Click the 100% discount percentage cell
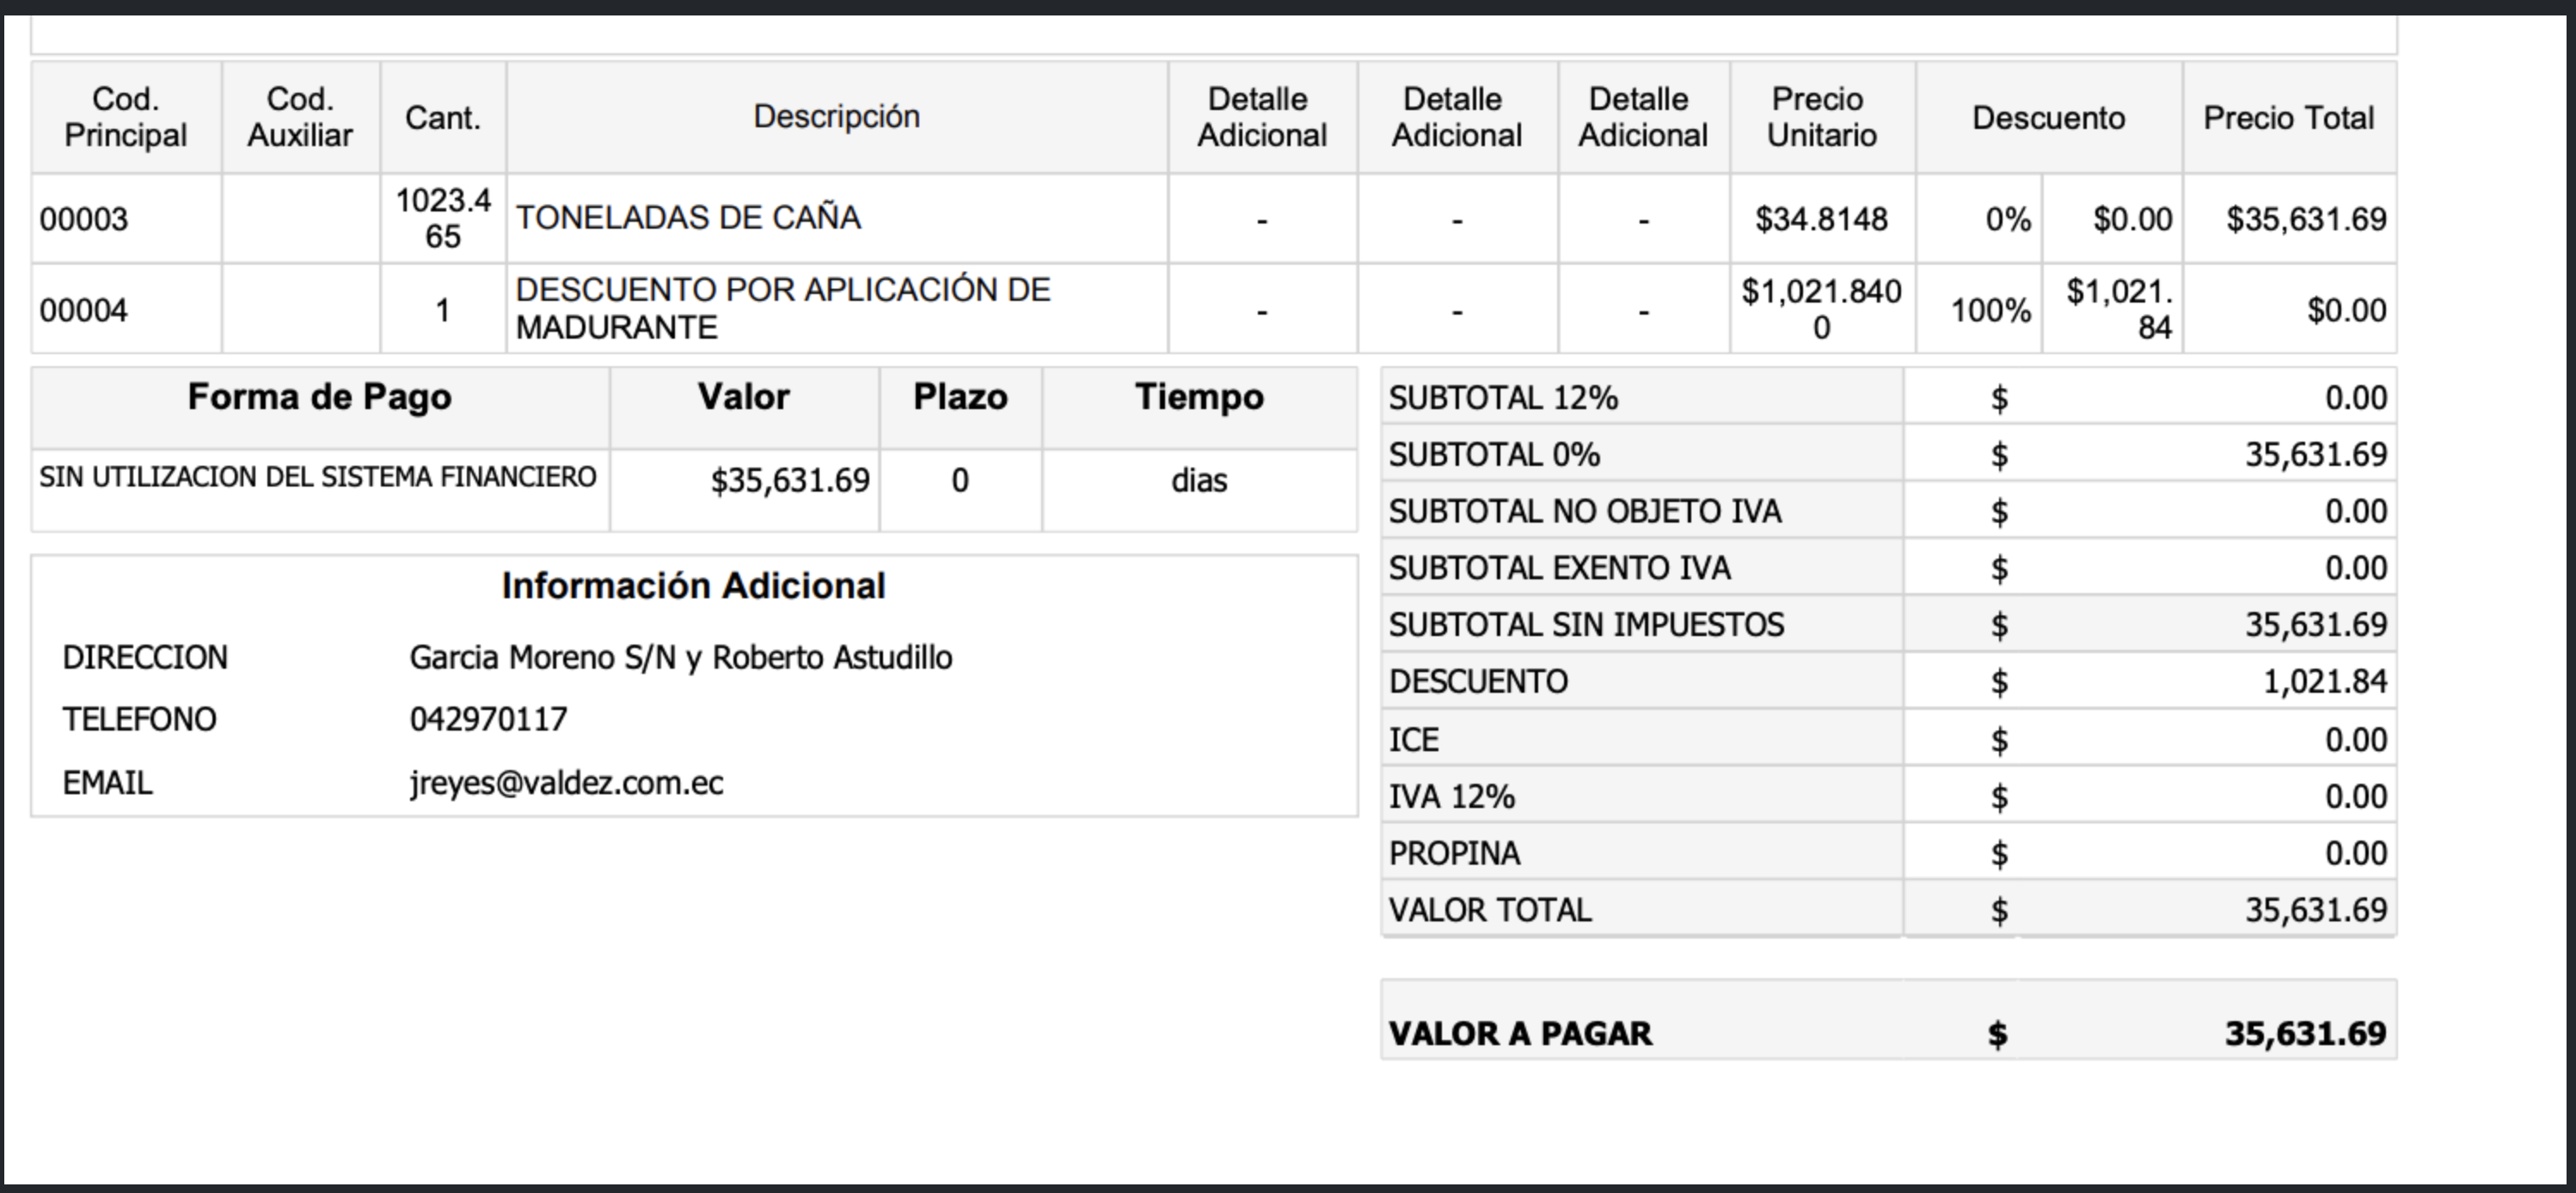This screenshot has width=2576, height=1193. (x=1990, y=311)
